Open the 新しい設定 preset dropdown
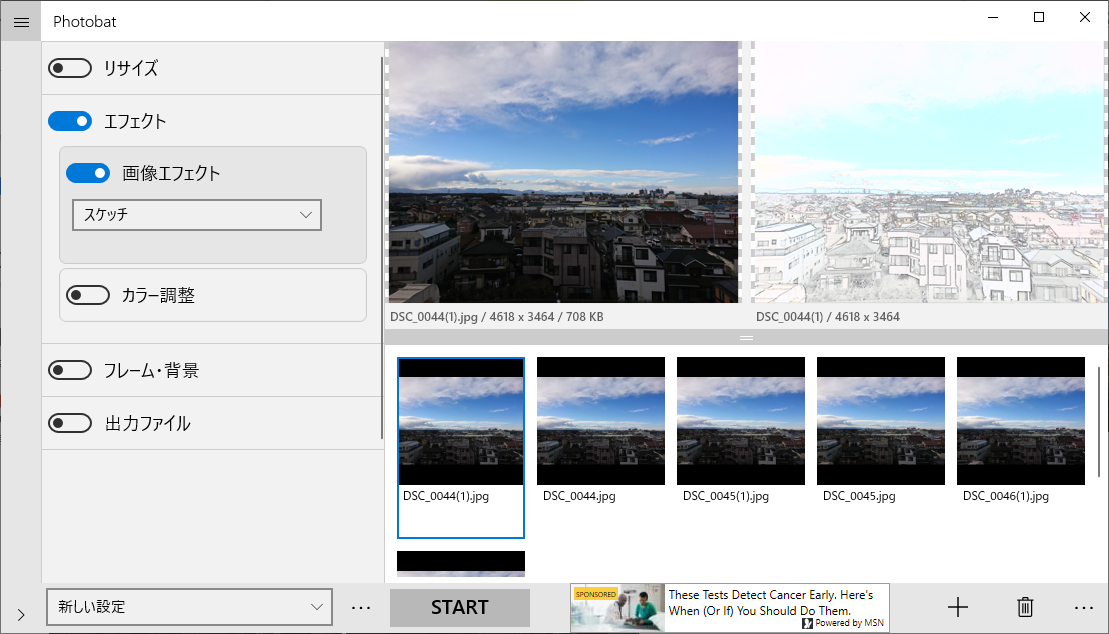Image resolution: width=1109 pixels, height=634 pixels. [x=190, y=607]
